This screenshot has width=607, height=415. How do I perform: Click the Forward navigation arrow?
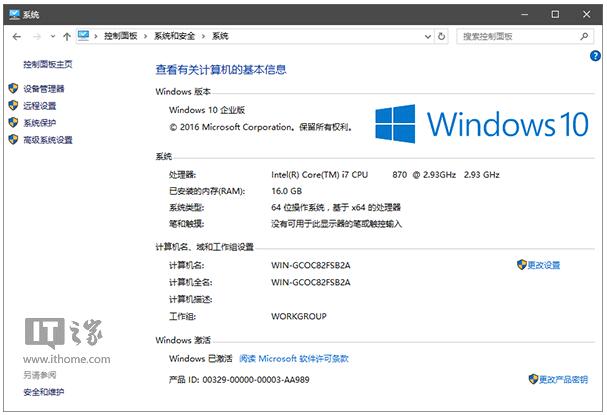coord(36,36)
